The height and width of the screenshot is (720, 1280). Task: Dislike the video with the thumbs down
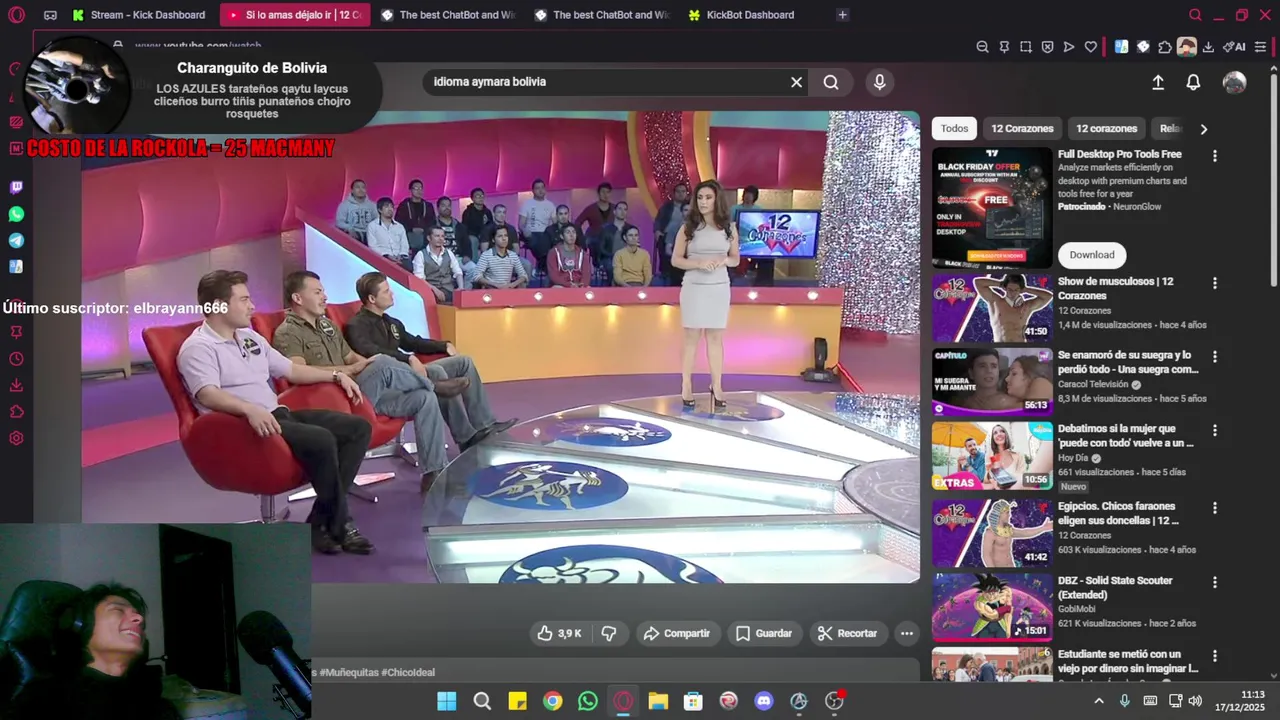608,633
